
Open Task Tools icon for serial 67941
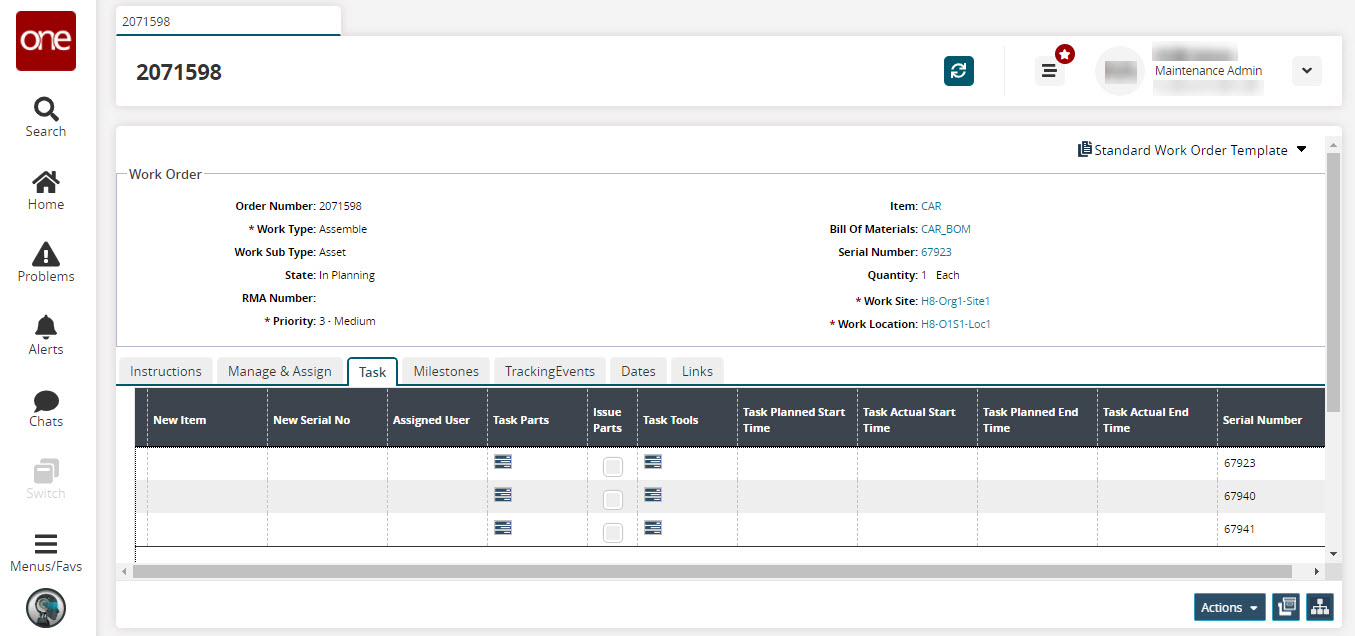tap(653, 527)
